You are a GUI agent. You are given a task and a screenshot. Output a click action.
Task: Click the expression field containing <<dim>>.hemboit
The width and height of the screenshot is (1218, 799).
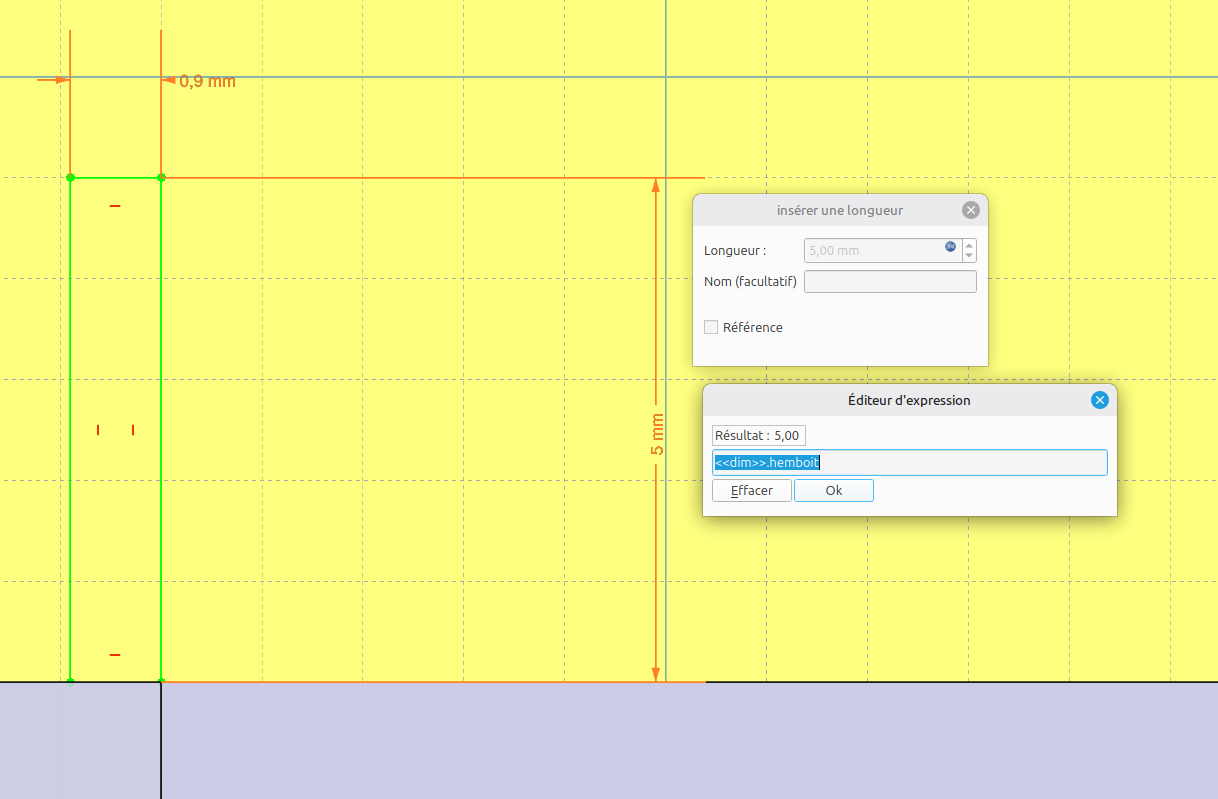click(x=909, y=462)
